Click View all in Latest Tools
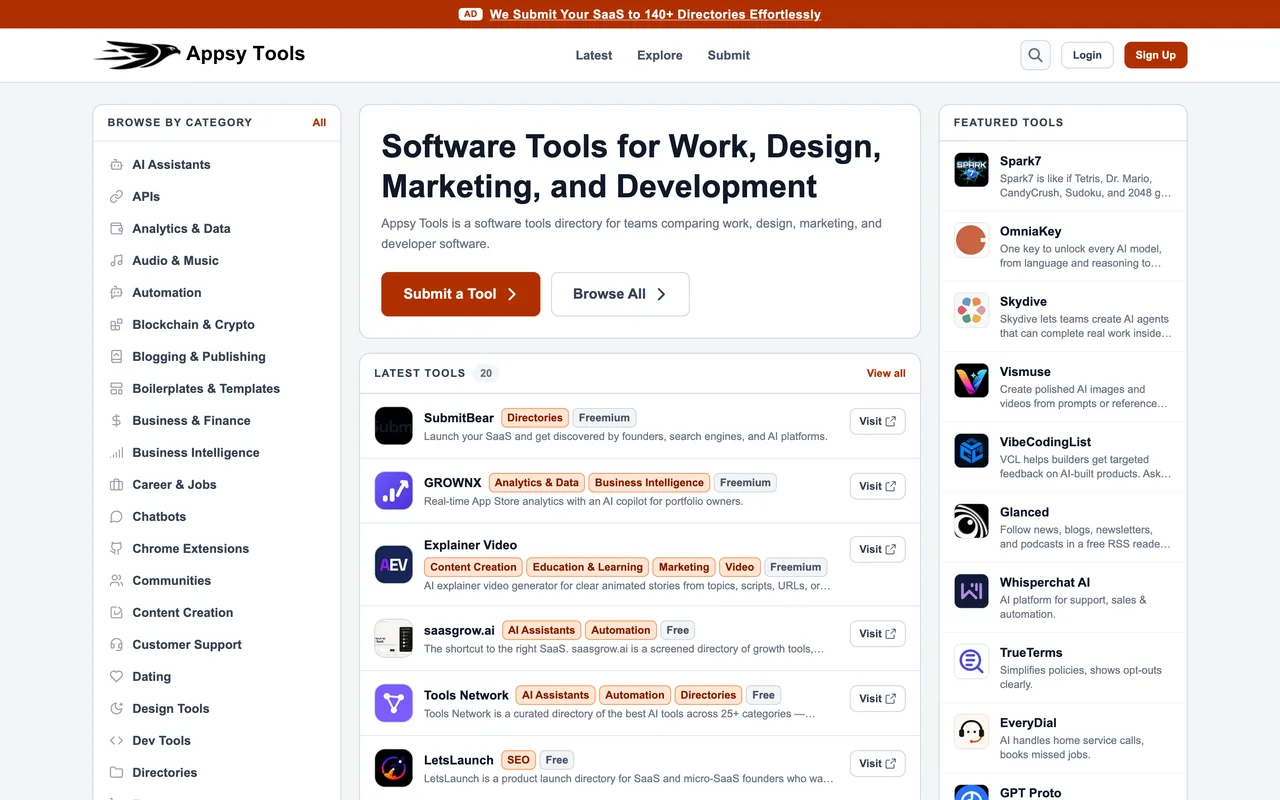 click(x=886, y=373)
